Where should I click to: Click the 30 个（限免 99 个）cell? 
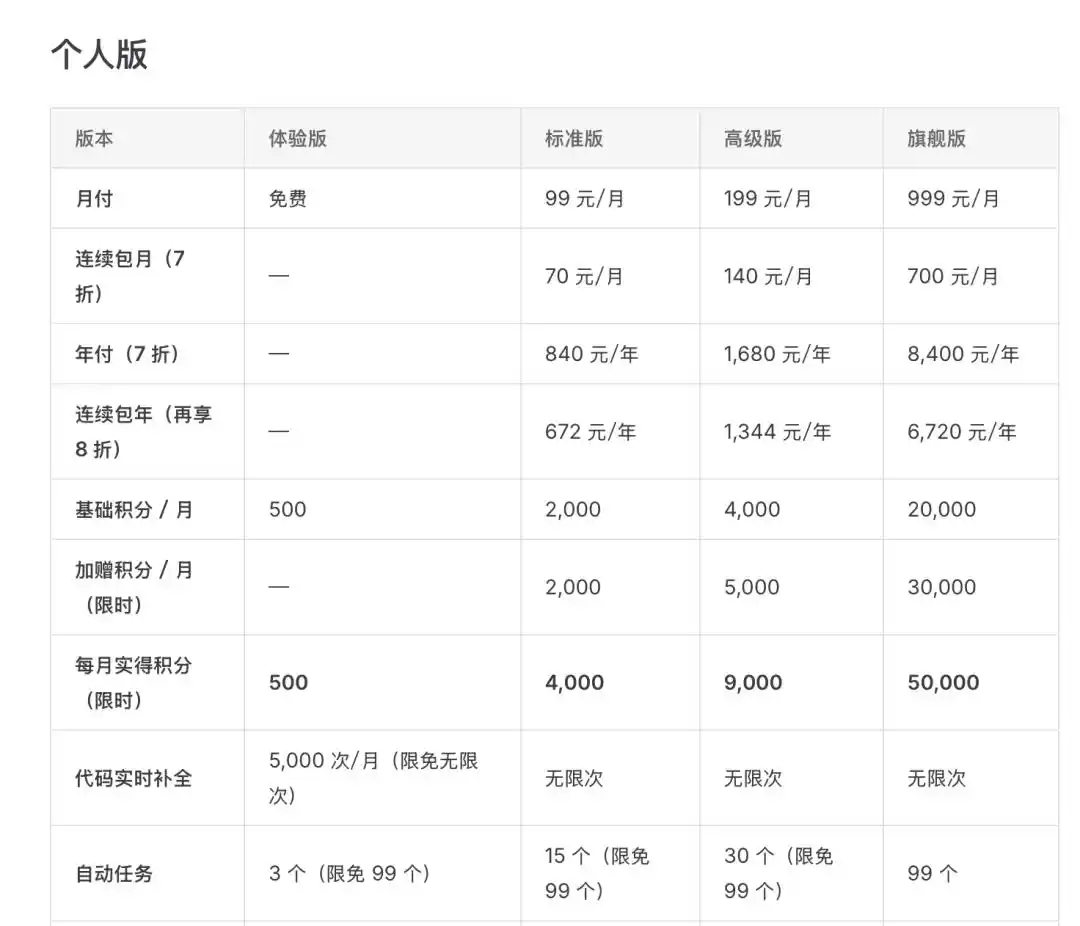[x=779, y=874]
